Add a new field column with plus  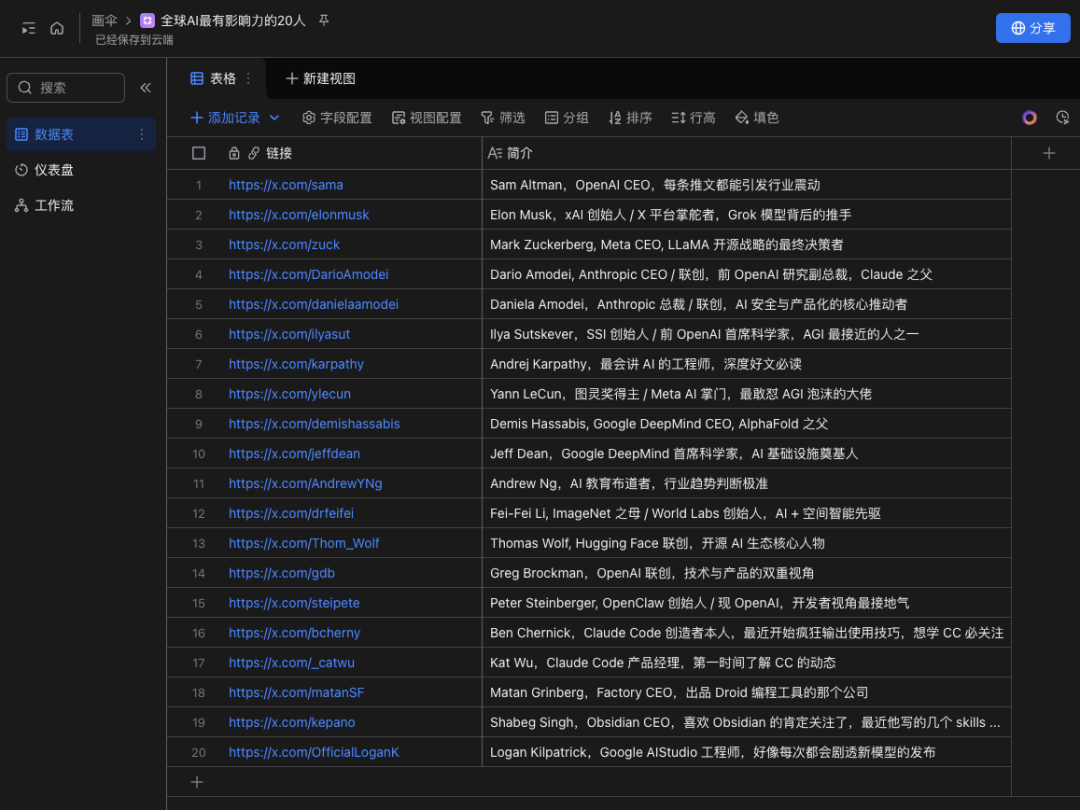pyautogui.click(x=1049, y=153)
